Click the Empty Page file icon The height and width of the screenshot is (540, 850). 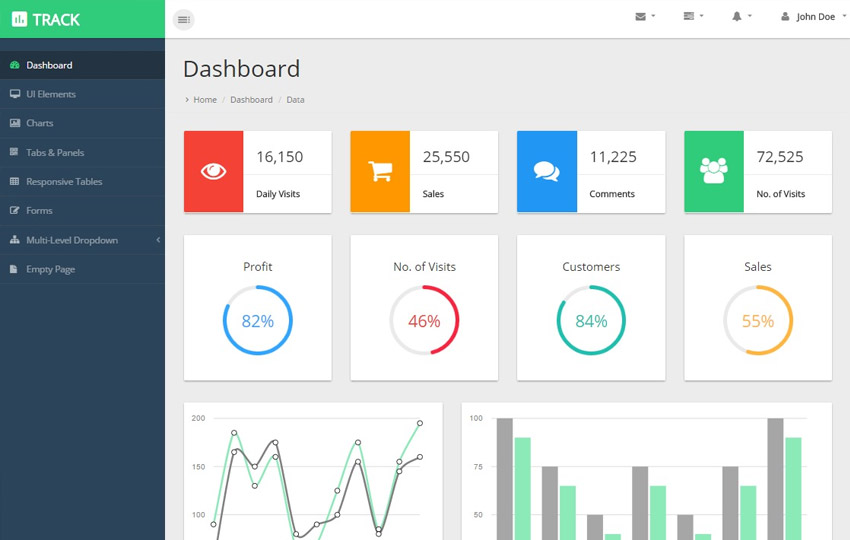click(x=14, y=269)
